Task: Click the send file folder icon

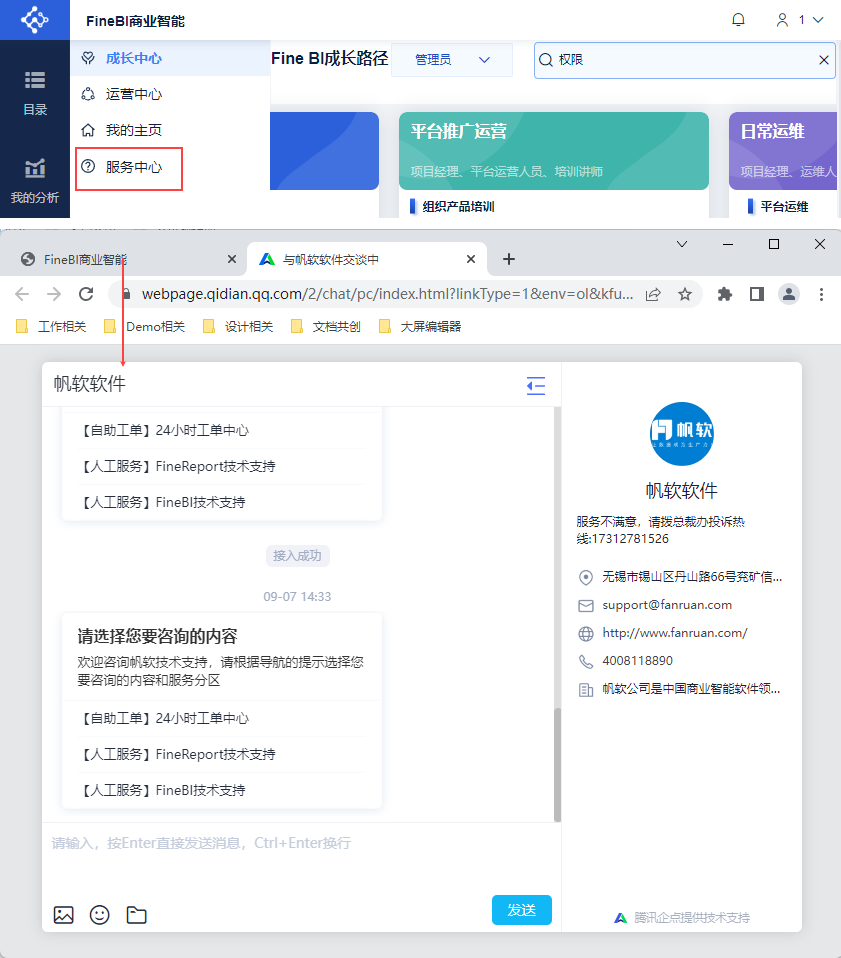Action: click(136, 915)
